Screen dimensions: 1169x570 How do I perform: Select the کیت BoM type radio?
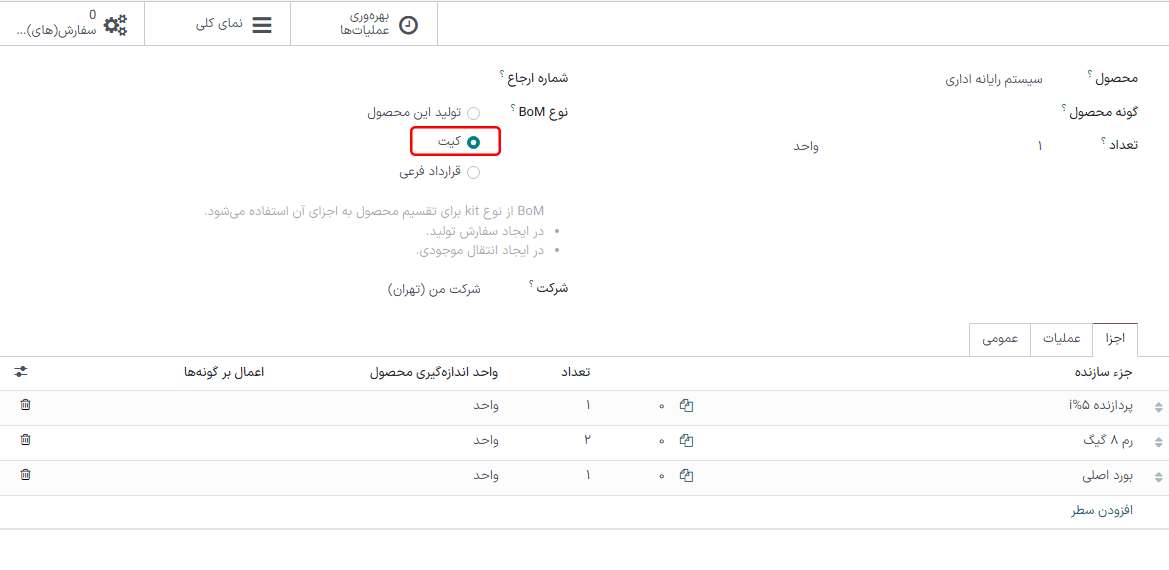point(473,143)
